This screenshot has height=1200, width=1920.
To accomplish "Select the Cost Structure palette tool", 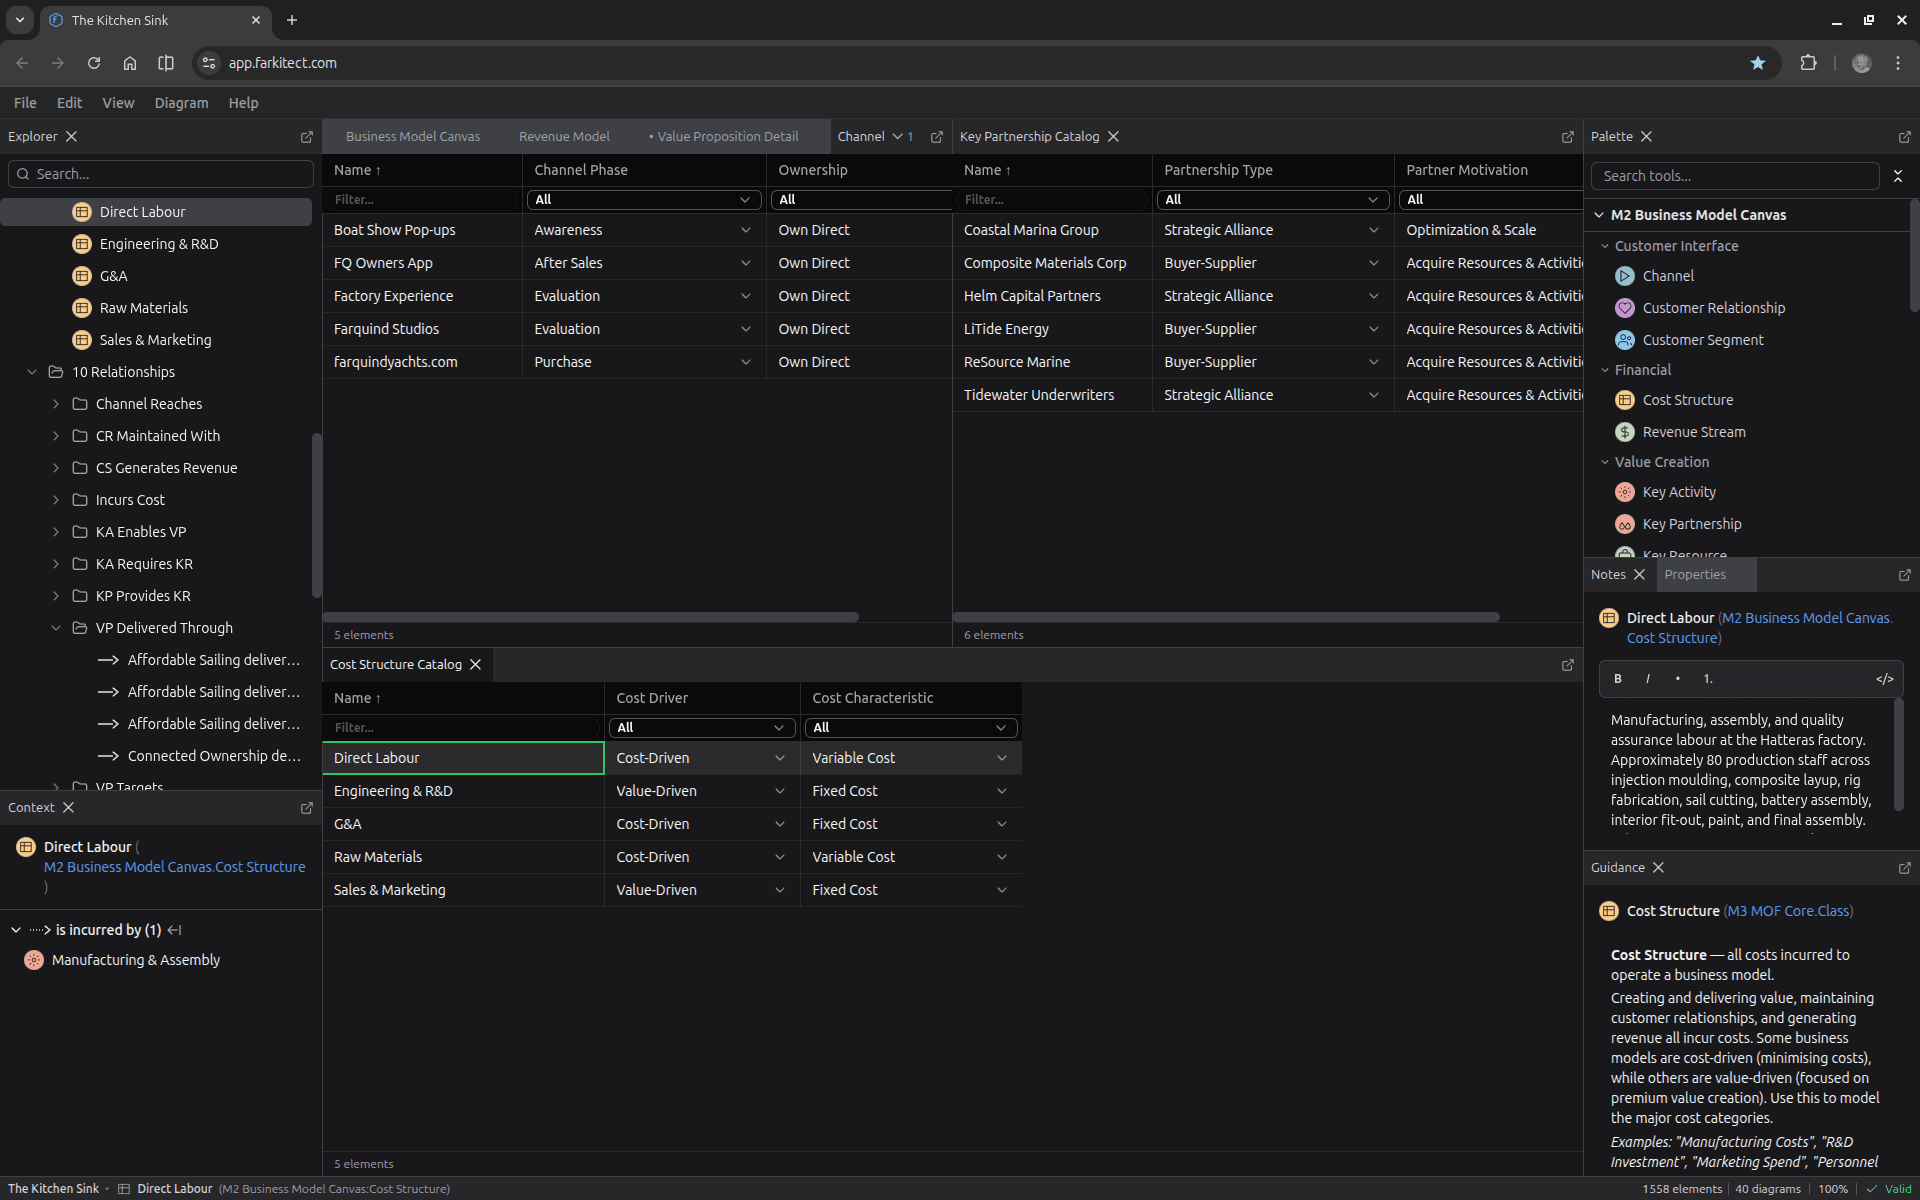I will click(x=1674, y=400).
